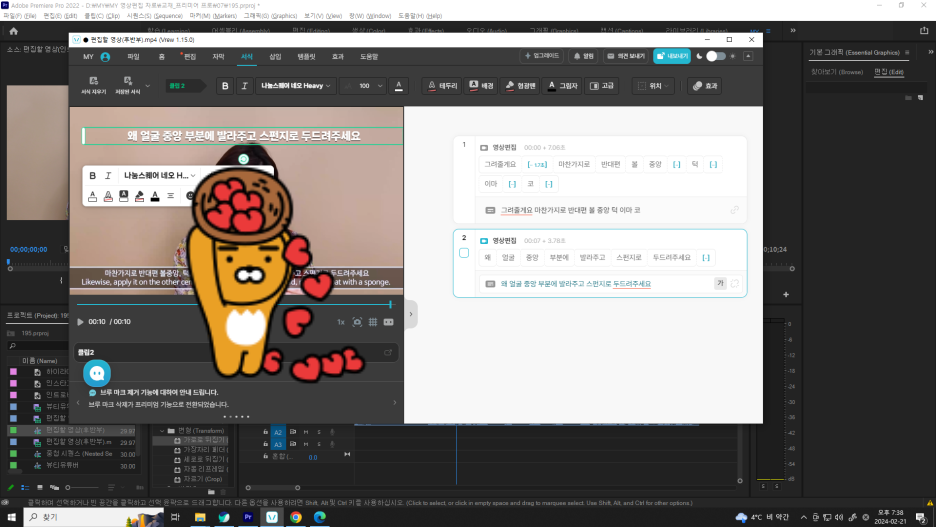This screenshot has height=527, width=936.
Task: Click the 알림 notification button
Action: click(x=584, y=56)
